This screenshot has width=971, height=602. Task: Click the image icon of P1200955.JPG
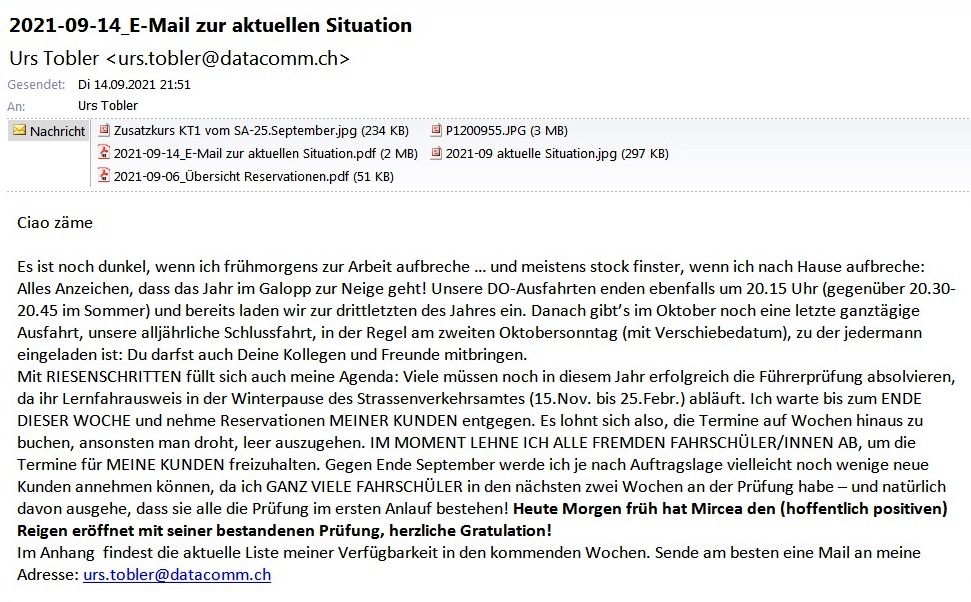pyautogui.click(x=436, y=130)
